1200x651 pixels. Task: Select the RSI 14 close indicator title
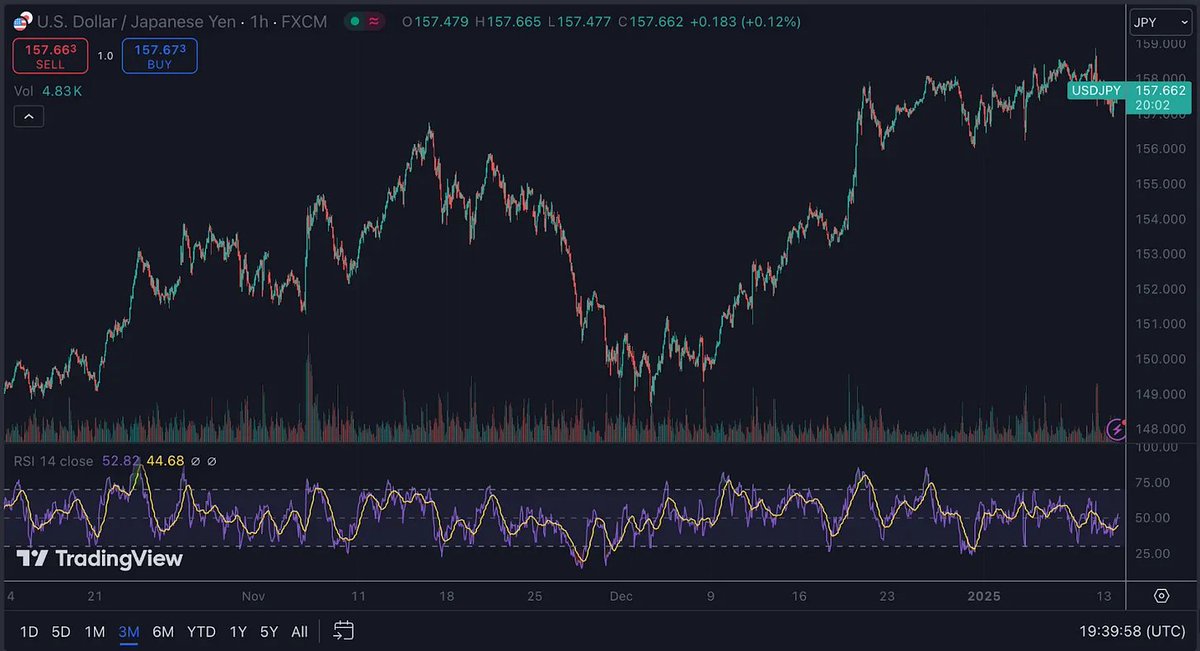point(53,461)
